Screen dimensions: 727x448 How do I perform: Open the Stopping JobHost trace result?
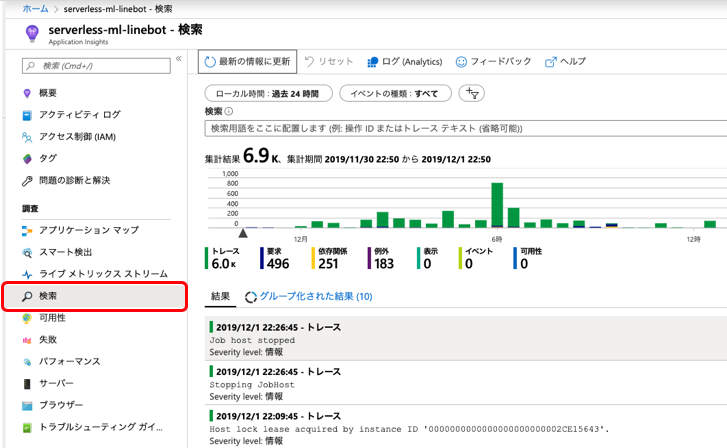pyautogui.click(x=466, y=384)
